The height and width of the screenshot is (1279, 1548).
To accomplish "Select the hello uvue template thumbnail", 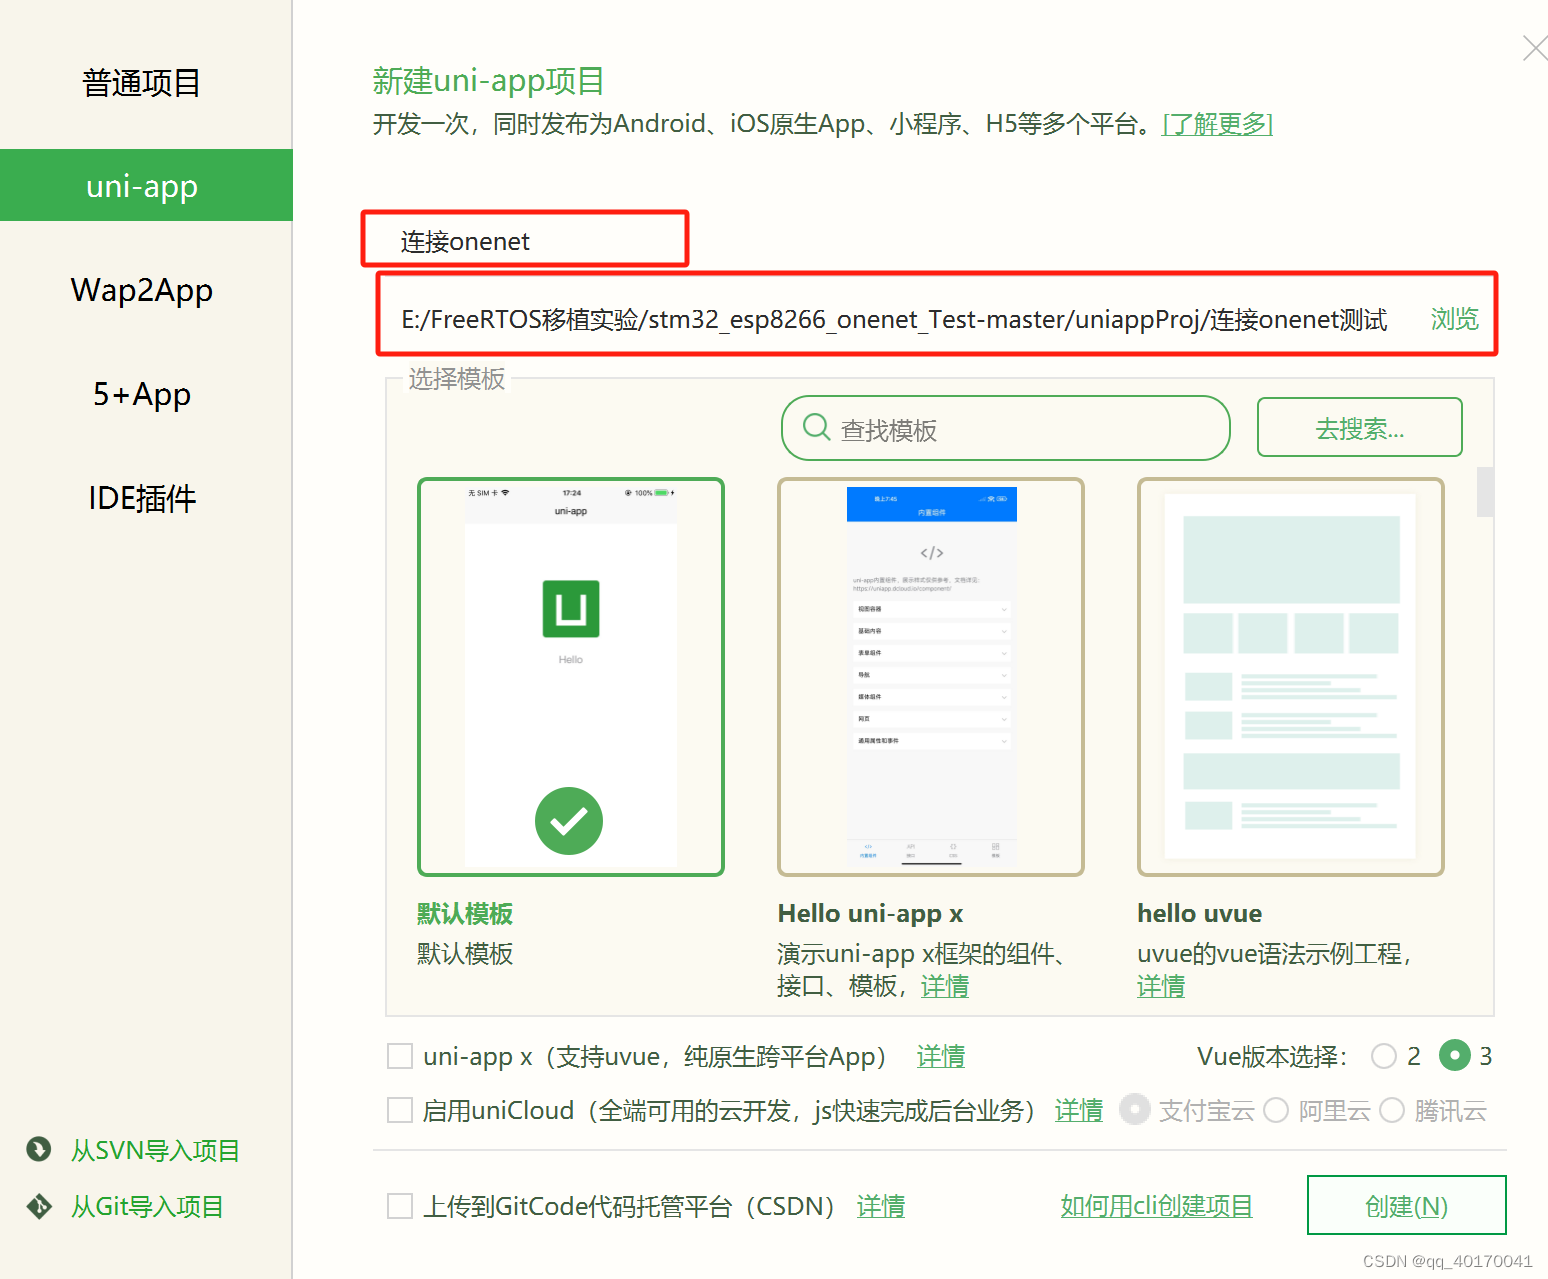I will point(1291,677).
